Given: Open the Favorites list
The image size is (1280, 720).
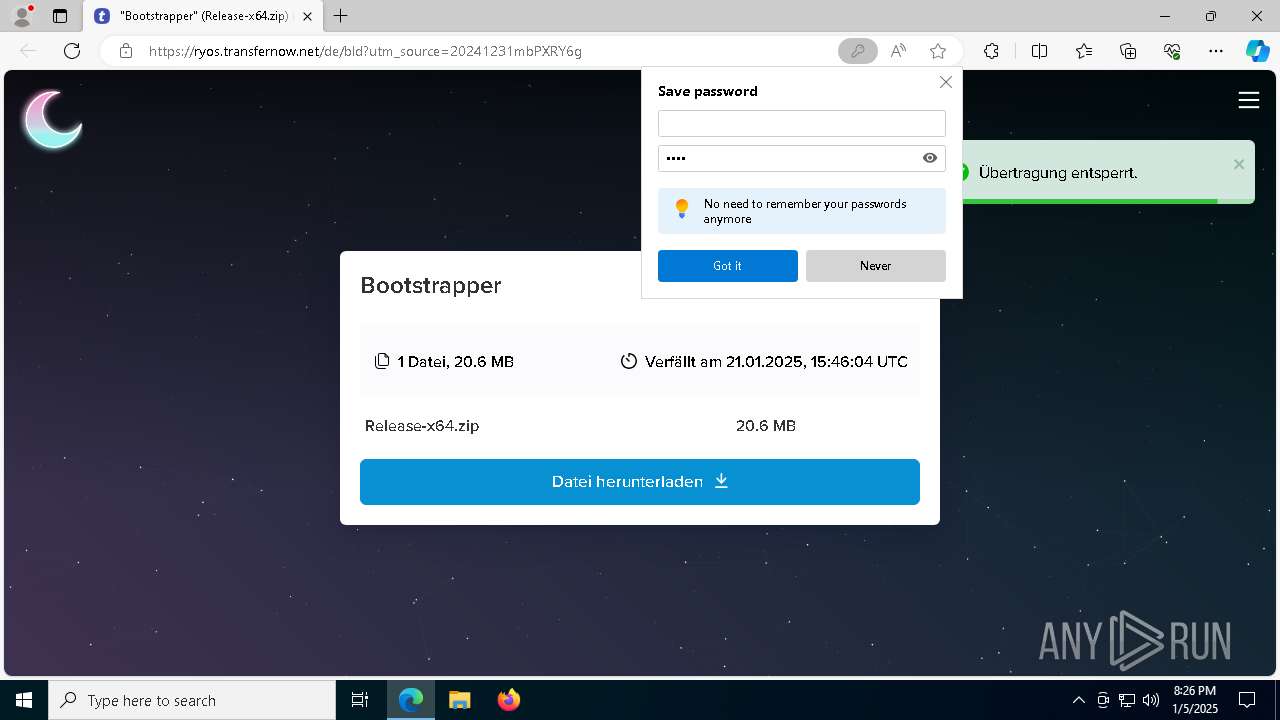Looking at the screenshot, I should click(x=1084, y=51).
